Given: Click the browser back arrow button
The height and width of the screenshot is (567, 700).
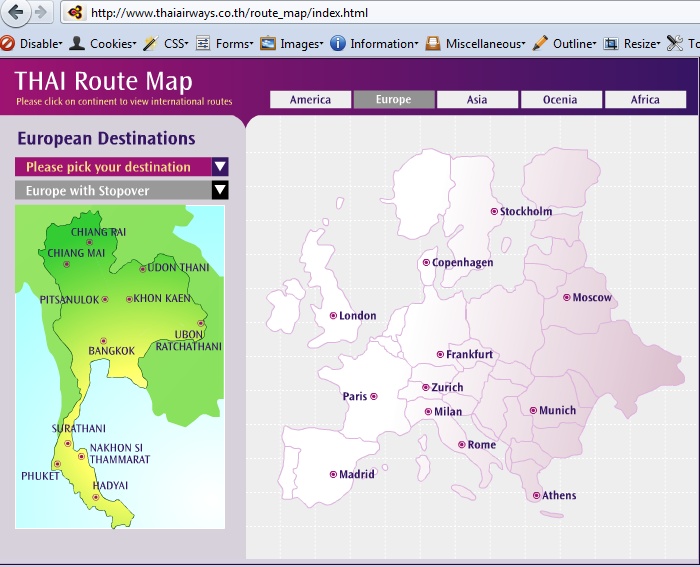Looking at the screenshot, I should (x=16, y=12).
